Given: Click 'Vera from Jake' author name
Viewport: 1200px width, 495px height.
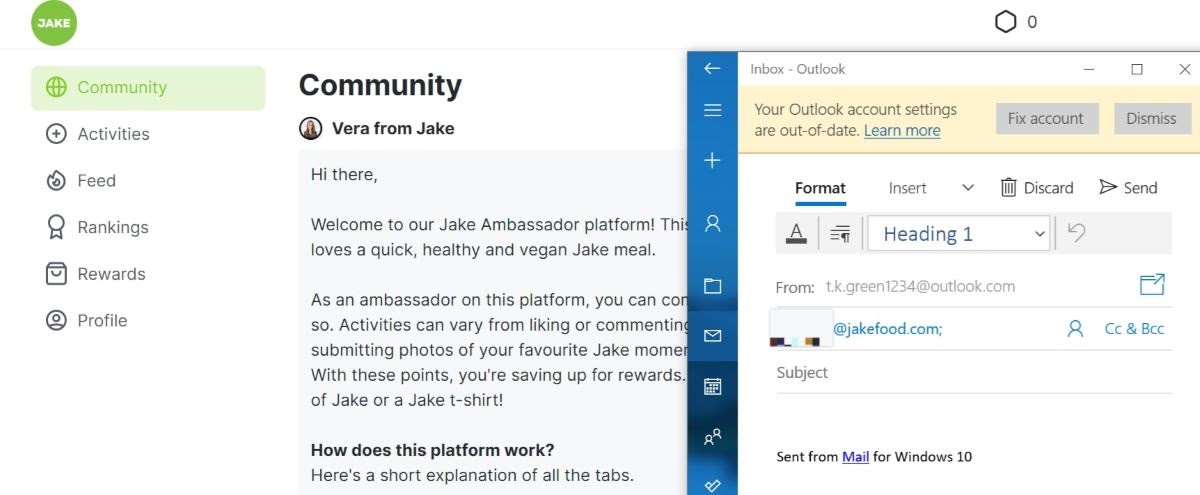Looking at the screenshot, I should click(393, 128).
